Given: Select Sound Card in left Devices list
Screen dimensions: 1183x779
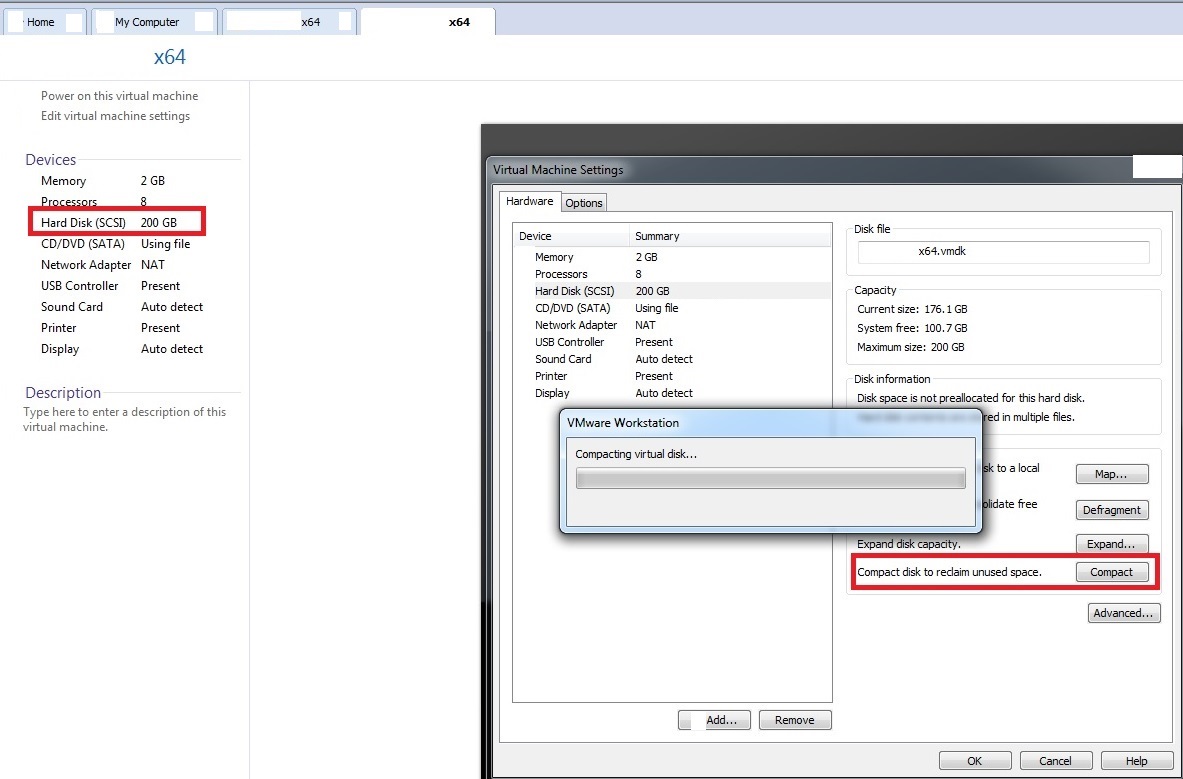Looking at the screenshot, I should pos(121,307).
